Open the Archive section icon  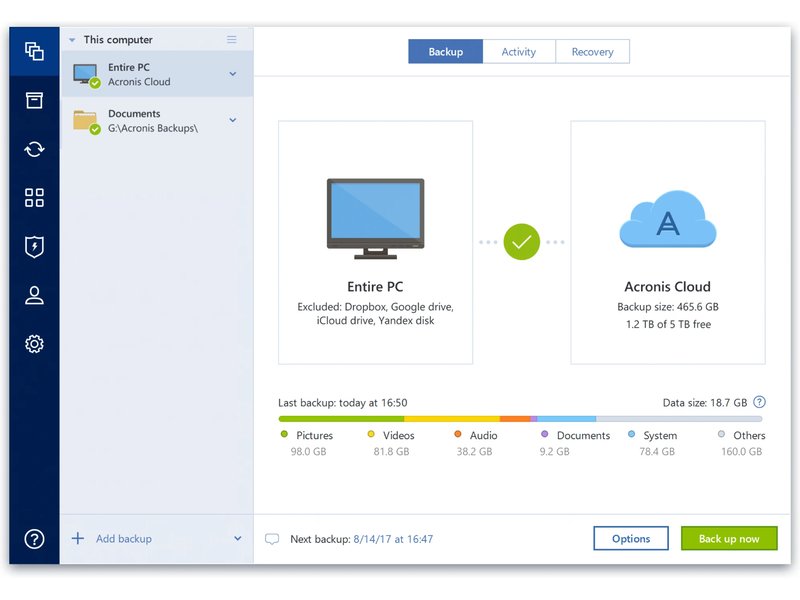coord(34,100)
